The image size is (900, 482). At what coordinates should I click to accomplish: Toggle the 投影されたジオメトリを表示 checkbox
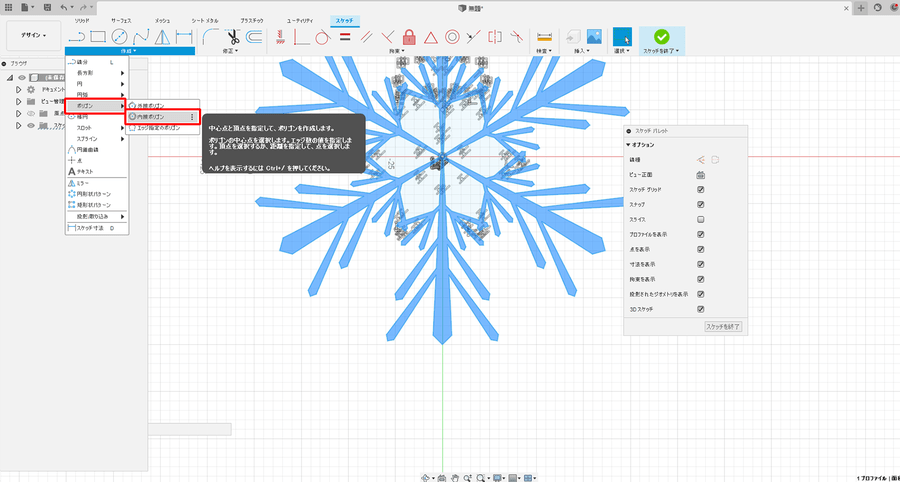pos(700,294)
